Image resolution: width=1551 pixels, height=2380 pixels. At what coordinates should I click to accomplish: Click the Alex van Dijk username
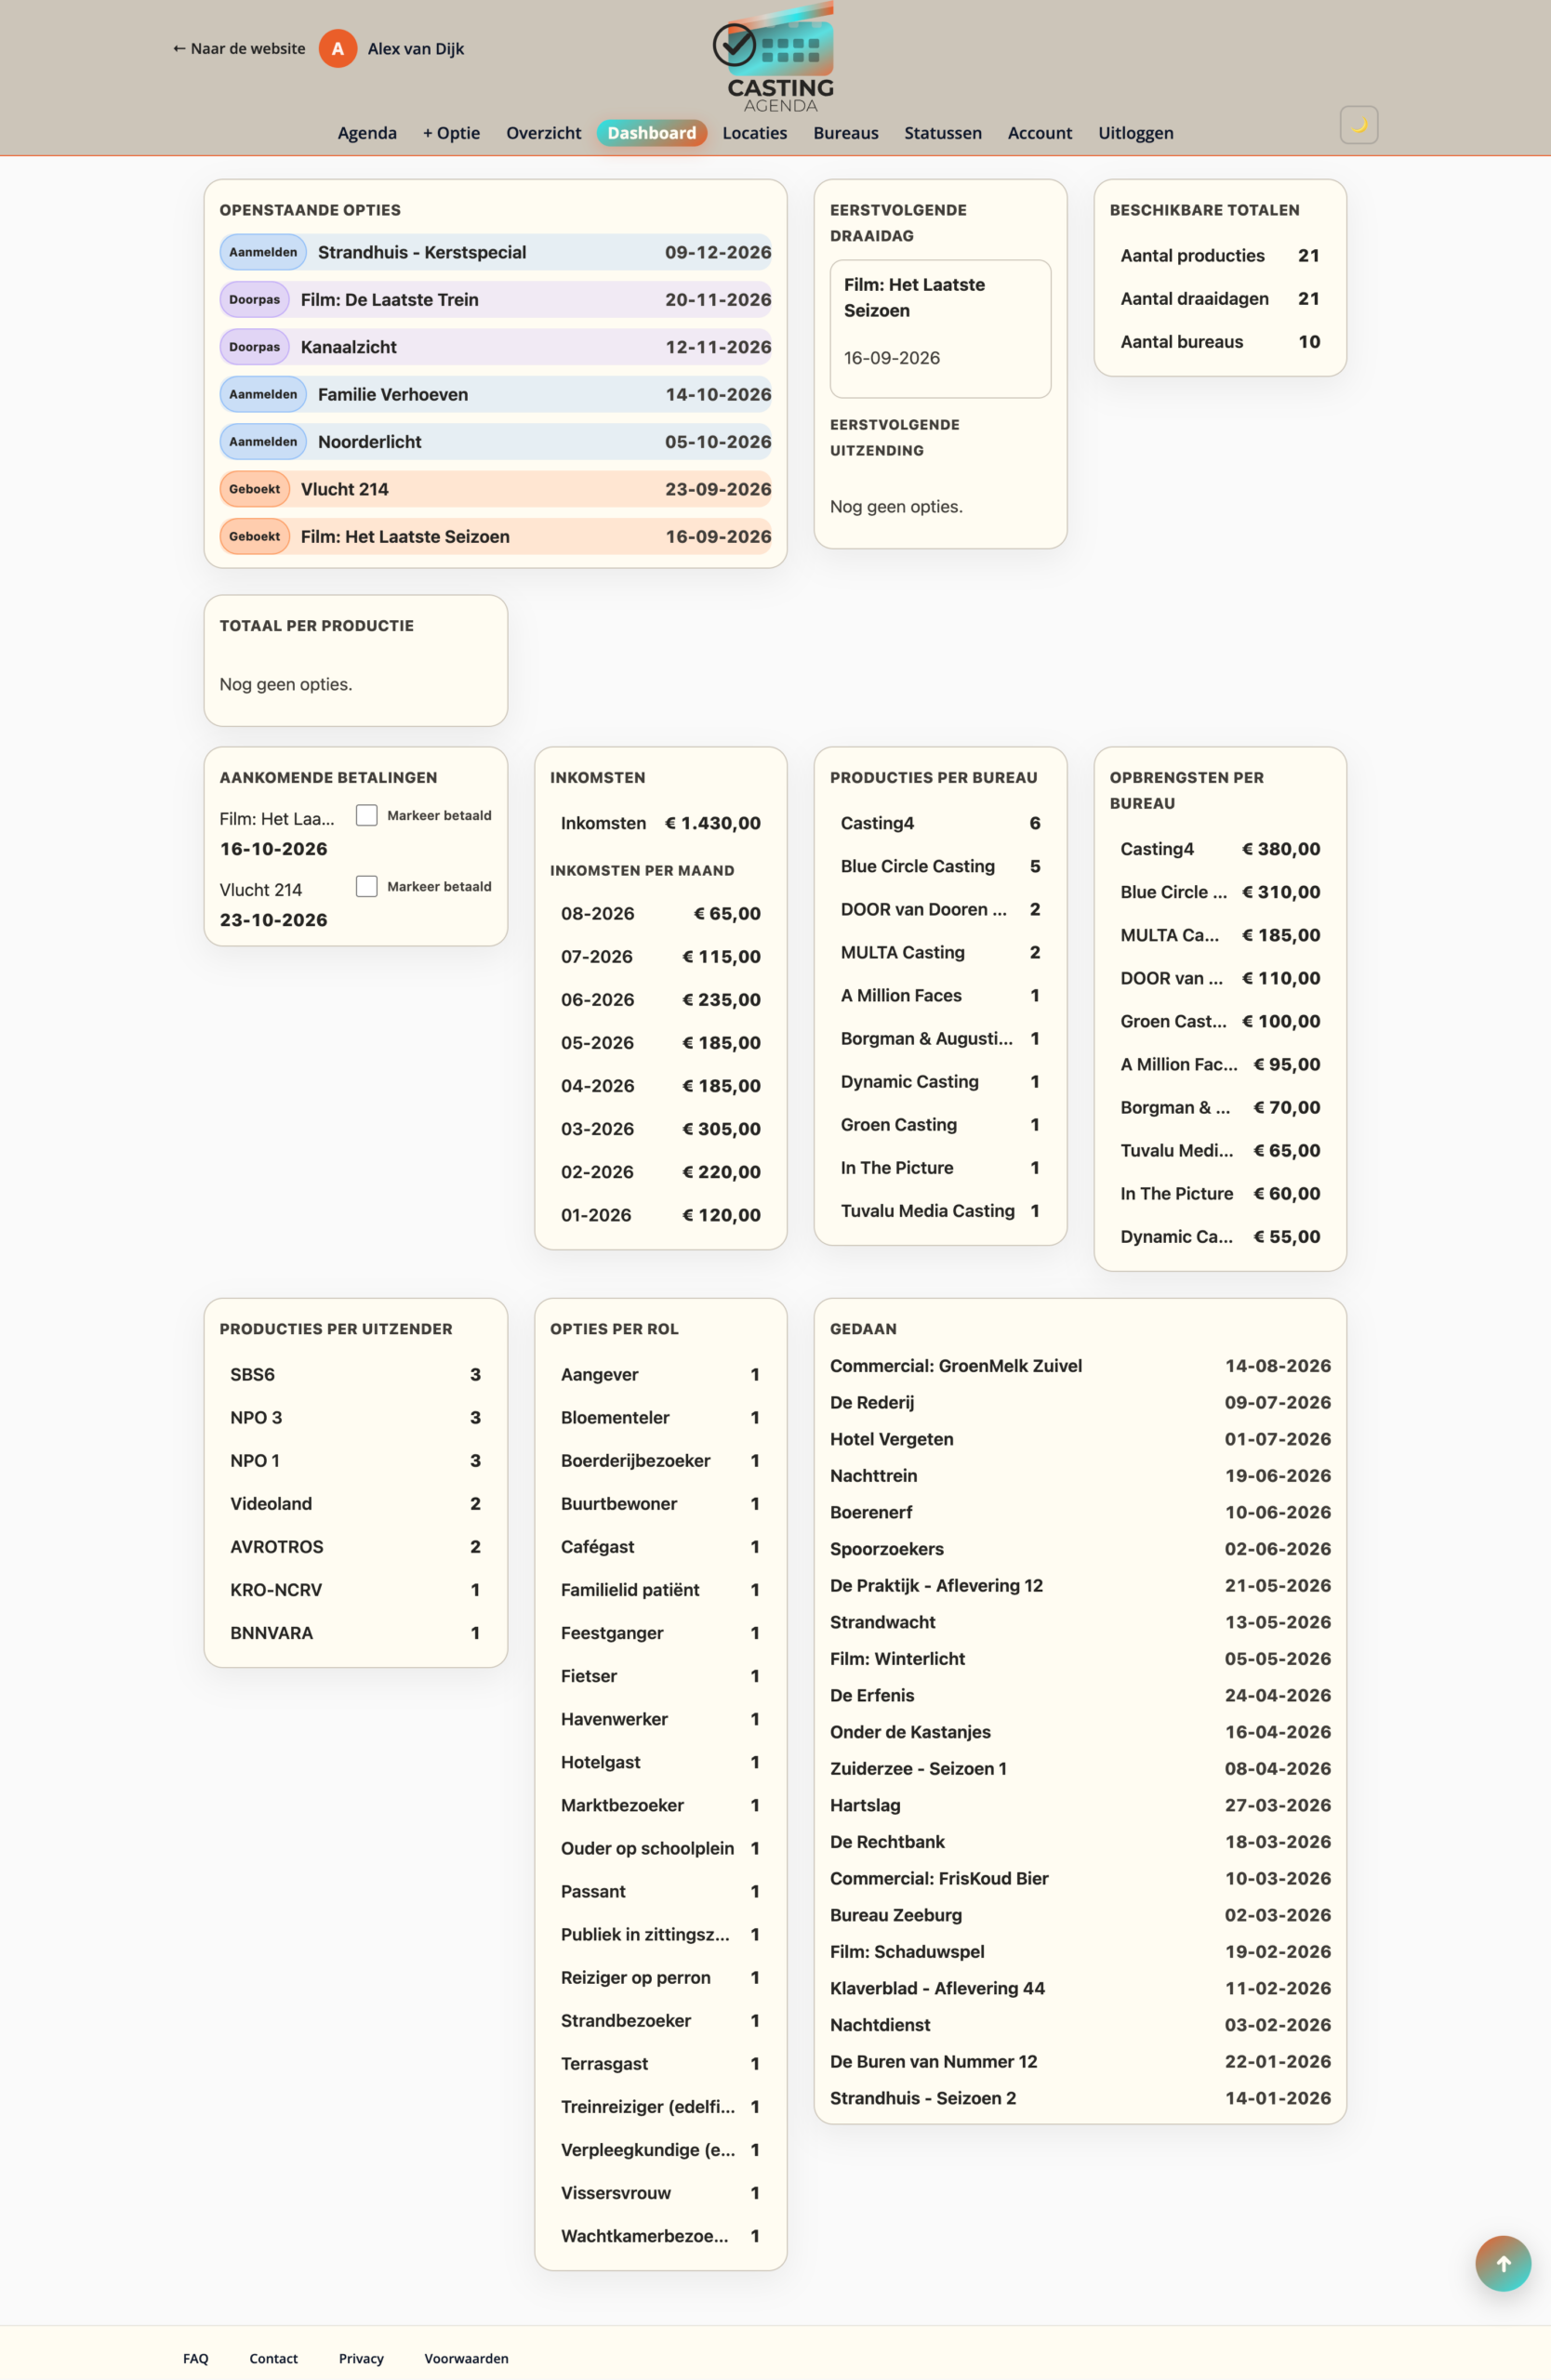point(415,48)
